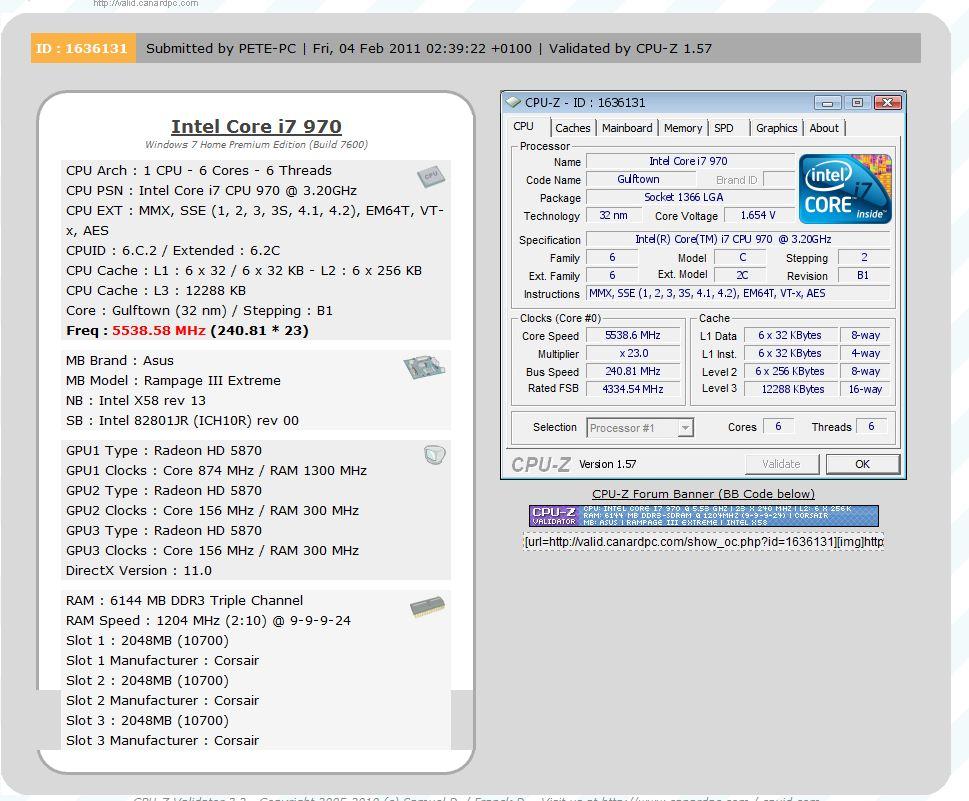Click the L1 Data value 6 x 32 KBytes
Viewport: 969px width, 801px height.
click(792, 336)
